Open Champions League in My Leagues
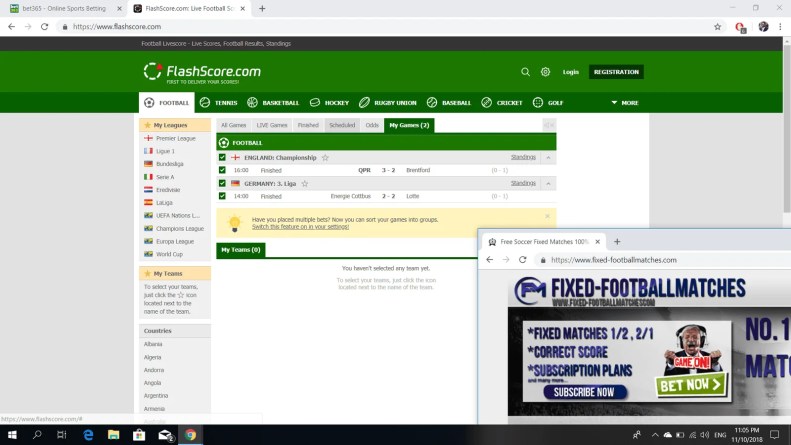Image resolution: width=791 pixels, height=445 pixels. pos(180,229)
